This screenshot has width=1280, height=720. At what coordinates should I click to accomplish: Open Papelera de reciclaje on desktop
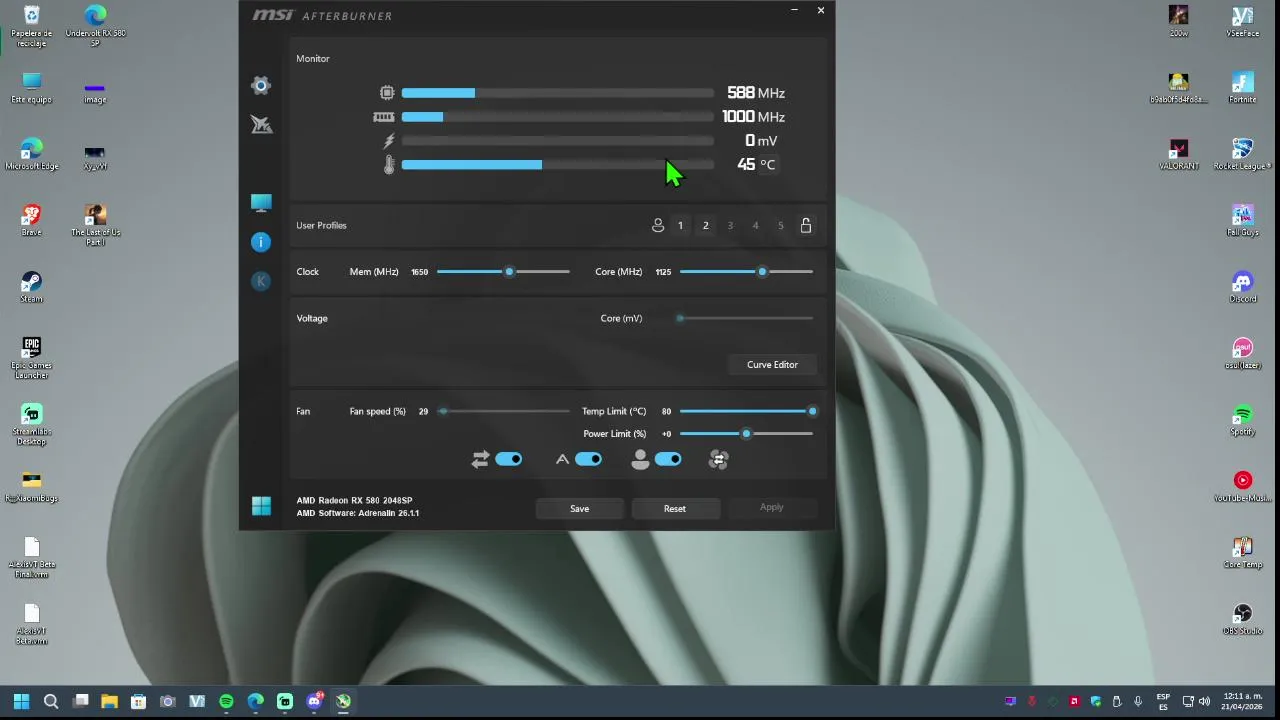click(x=31, y=26)
